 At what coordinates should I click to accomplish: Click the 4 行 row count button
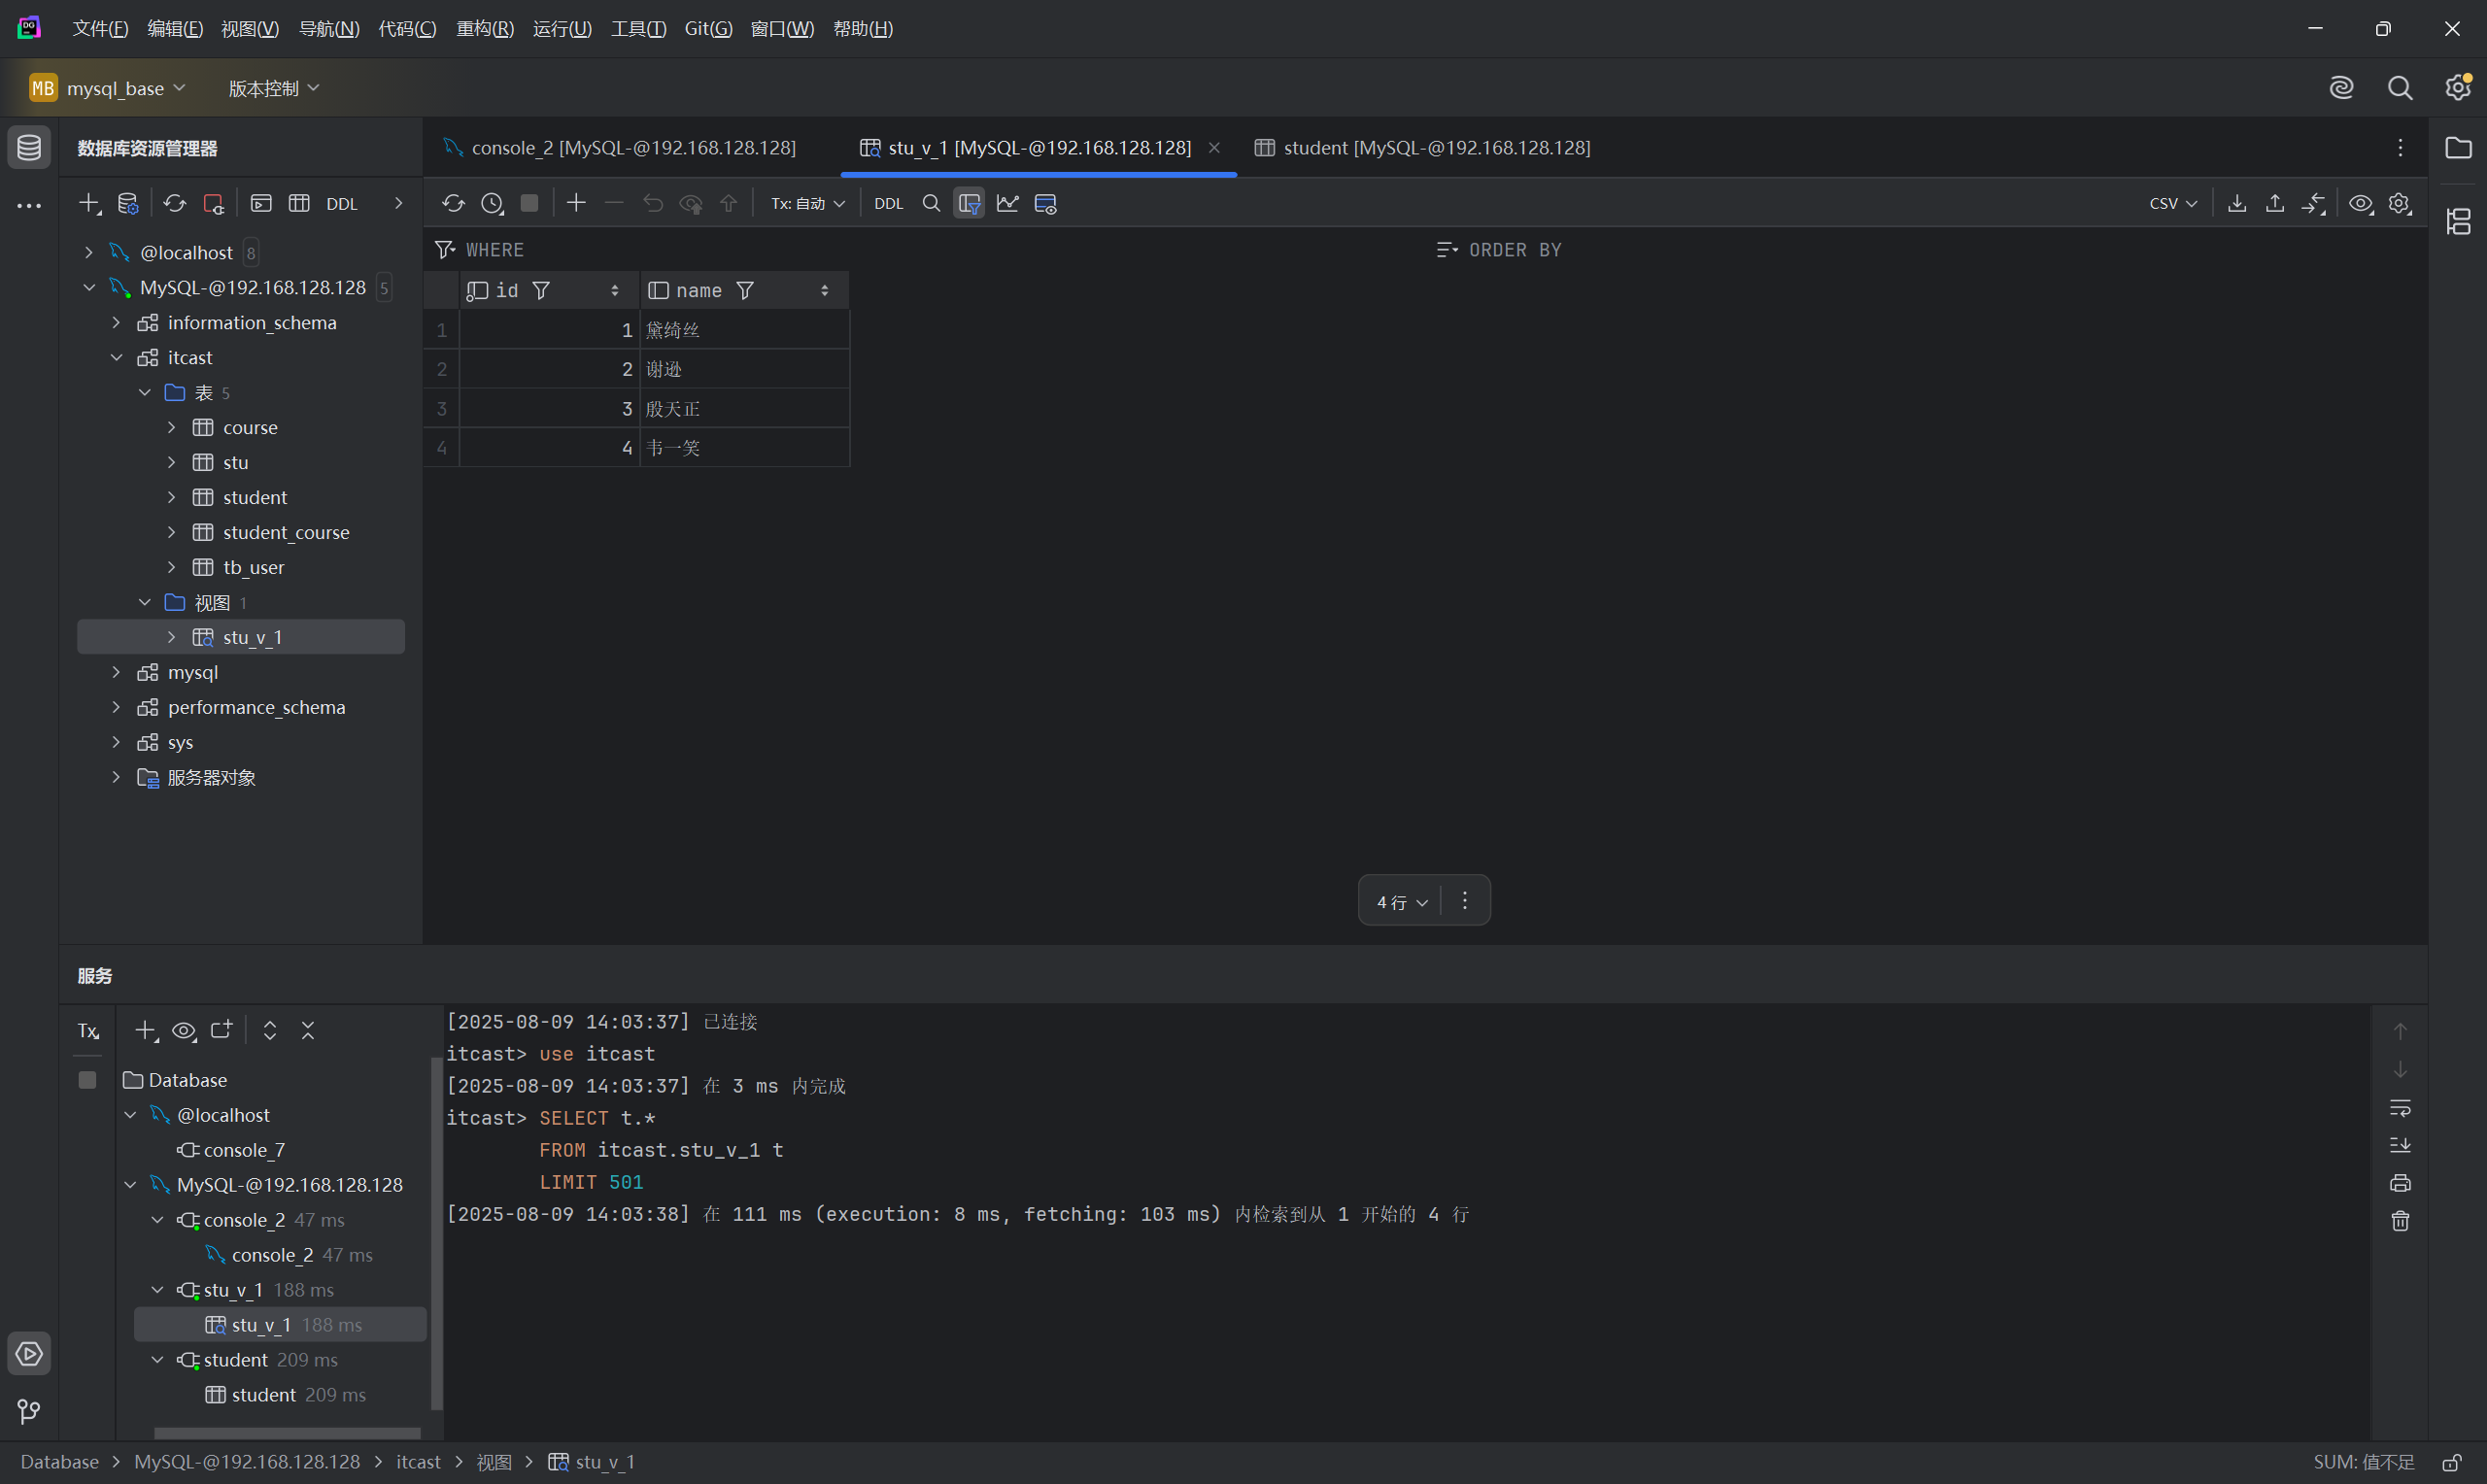coord(1400,901)
